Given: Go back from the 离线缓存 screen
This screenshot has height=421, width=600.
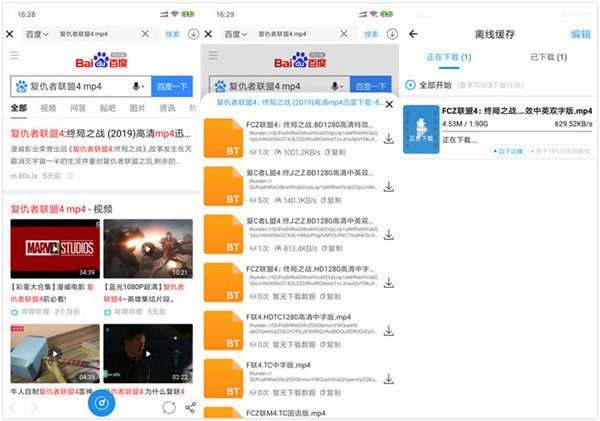Looking at the screenshot, I should (x=413, y=34).
